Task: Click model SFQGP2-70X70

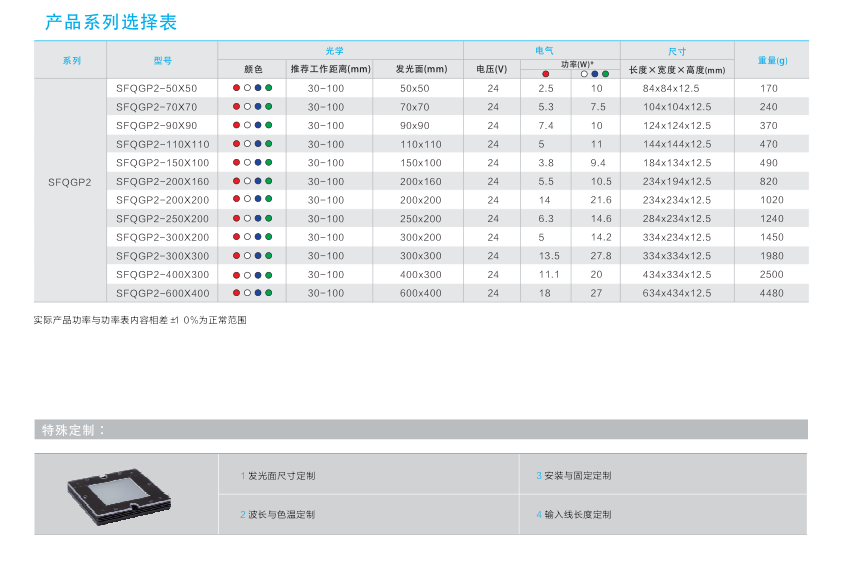Action: pyautogui.click(x=156, y=107)
